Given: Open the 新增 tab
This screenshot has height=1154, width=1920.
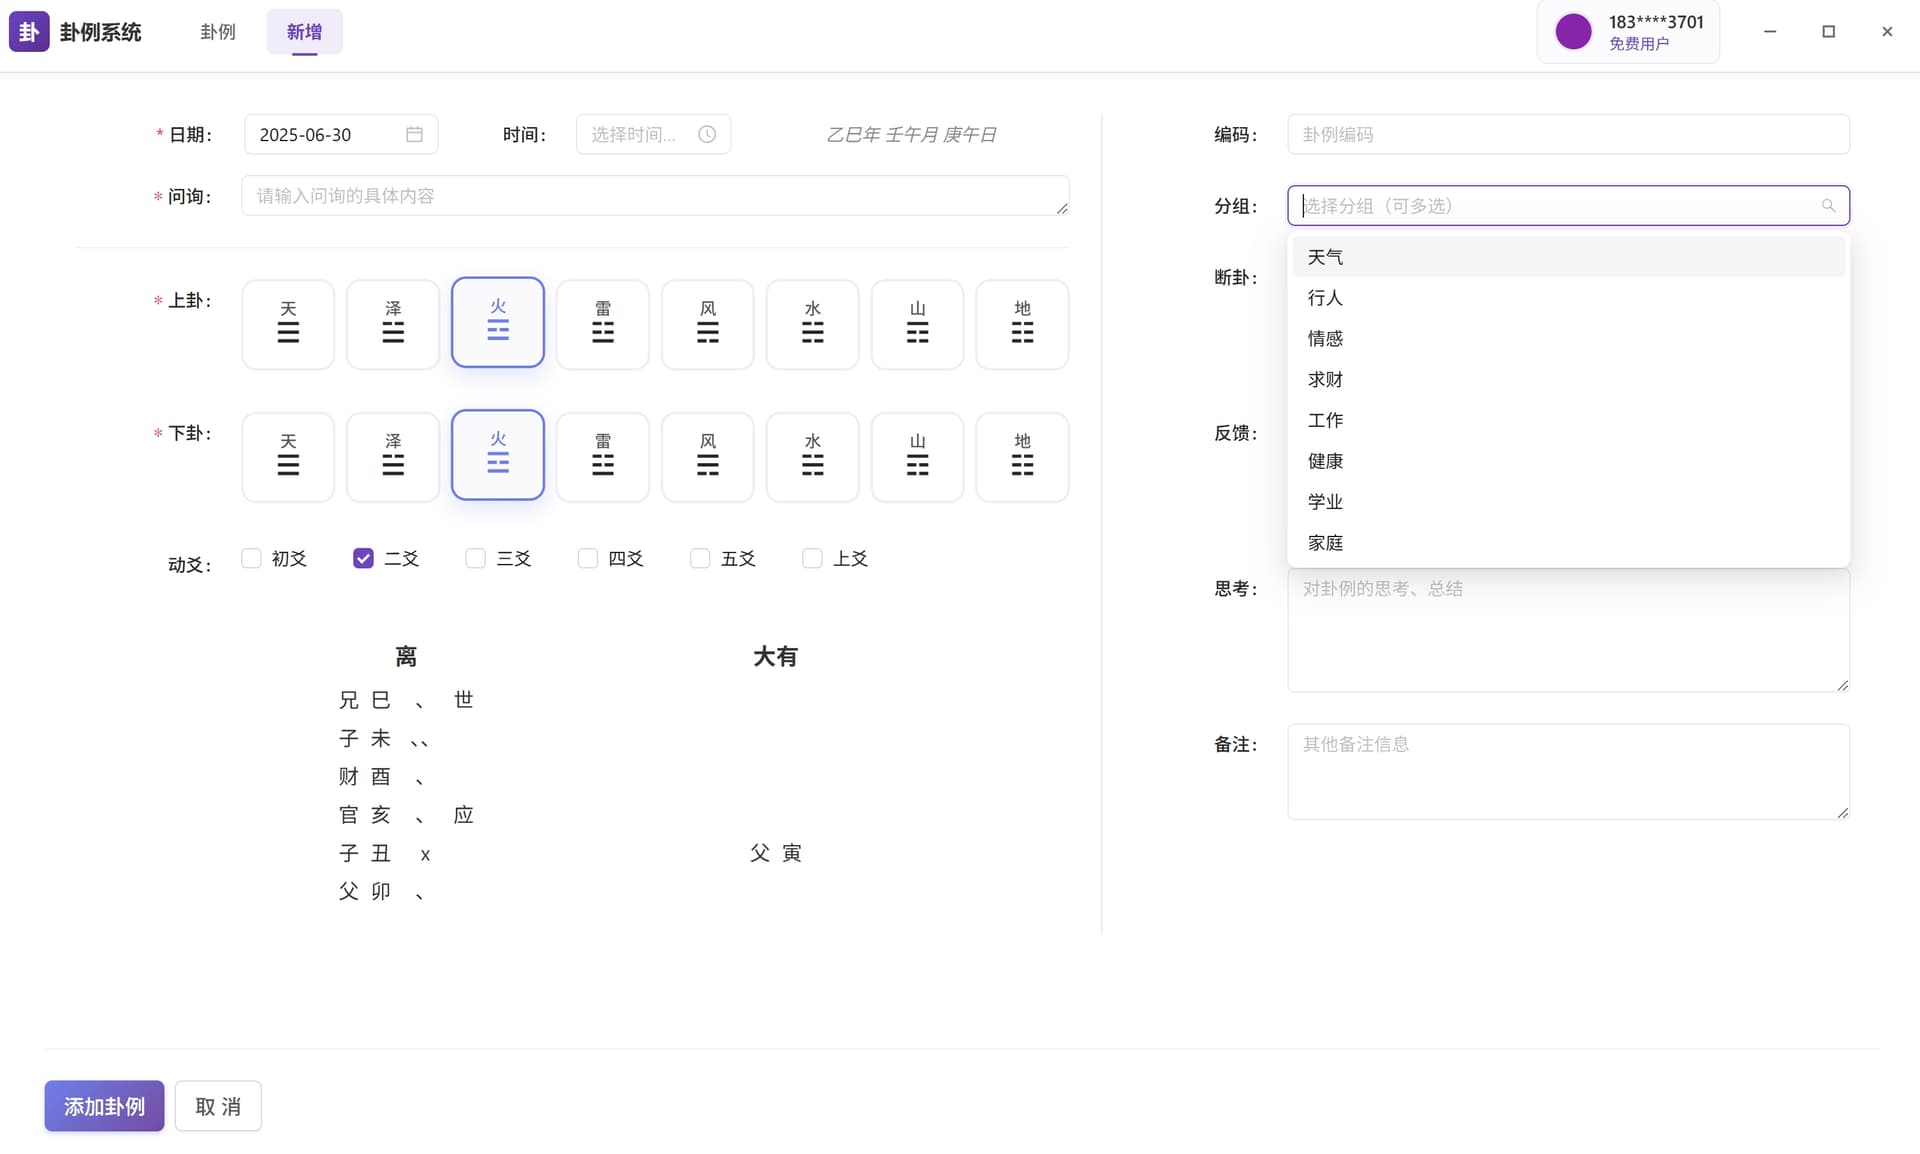Looking at the screenshot, I should (x=304, y=31).
